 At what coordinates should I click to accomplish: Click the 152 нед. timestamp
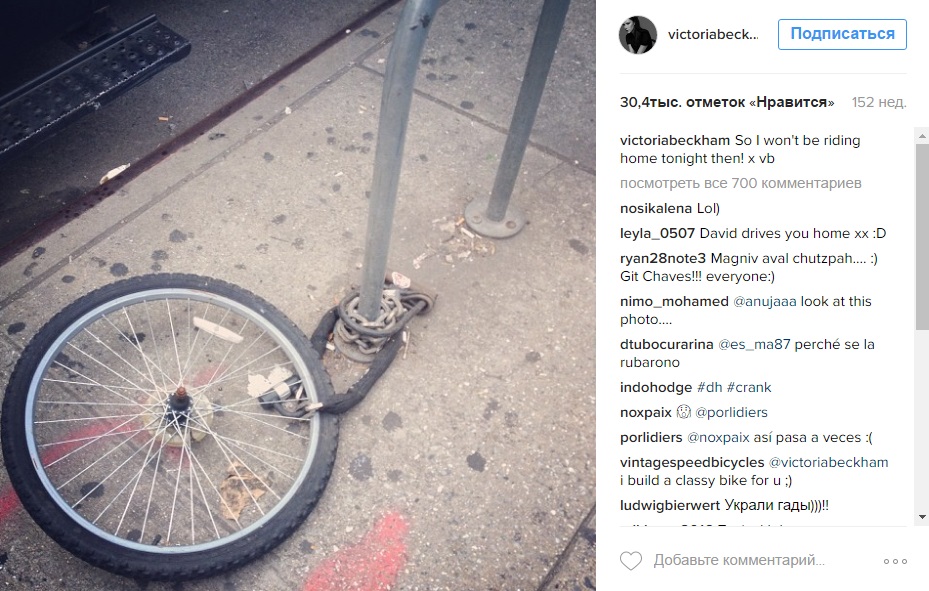click(879, 102)
